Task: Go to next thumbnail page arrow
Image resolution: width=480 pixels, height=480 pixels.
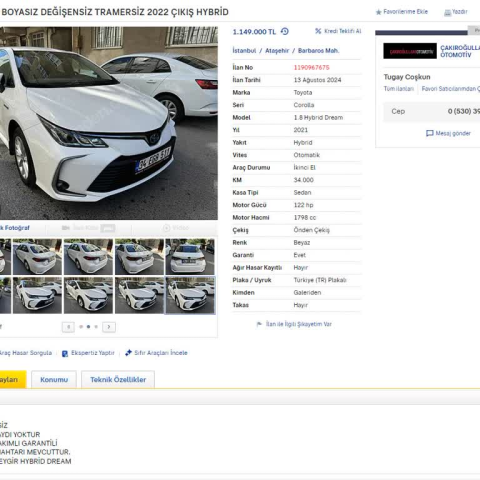Action: (x=109, y=327)
